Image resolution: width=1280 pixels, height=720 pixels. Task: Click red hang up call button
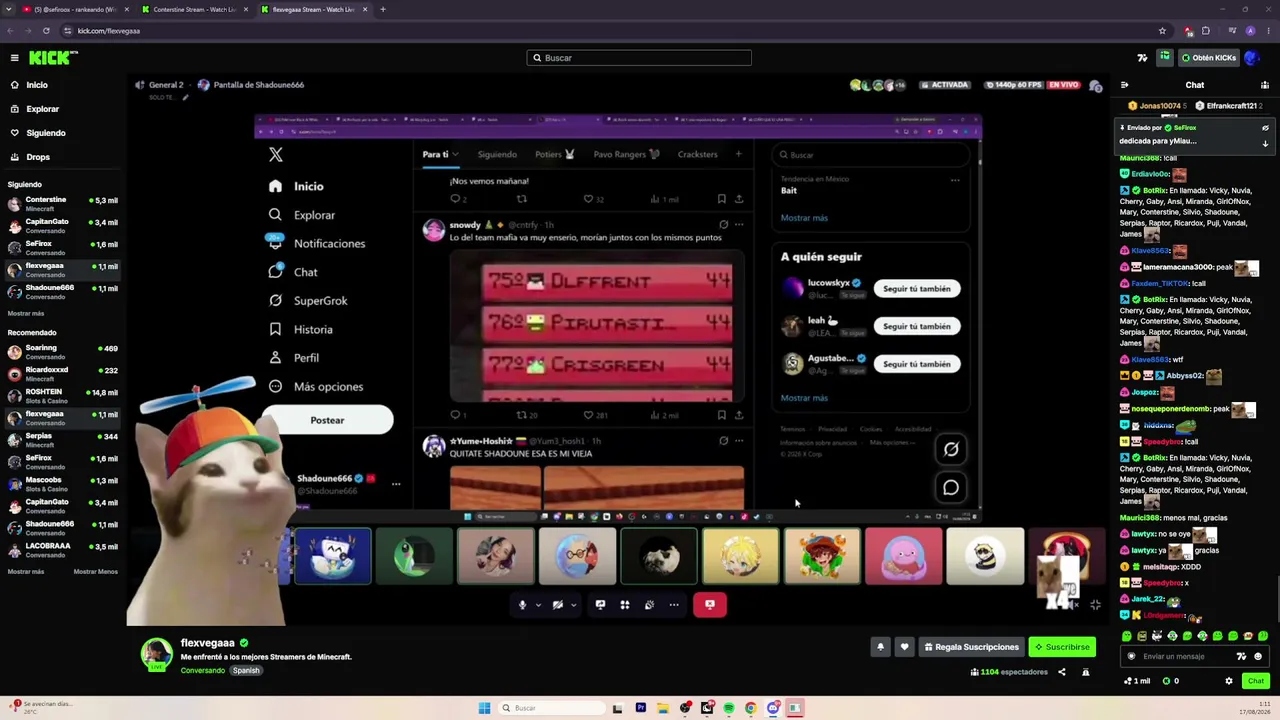[x=710, y=605]
